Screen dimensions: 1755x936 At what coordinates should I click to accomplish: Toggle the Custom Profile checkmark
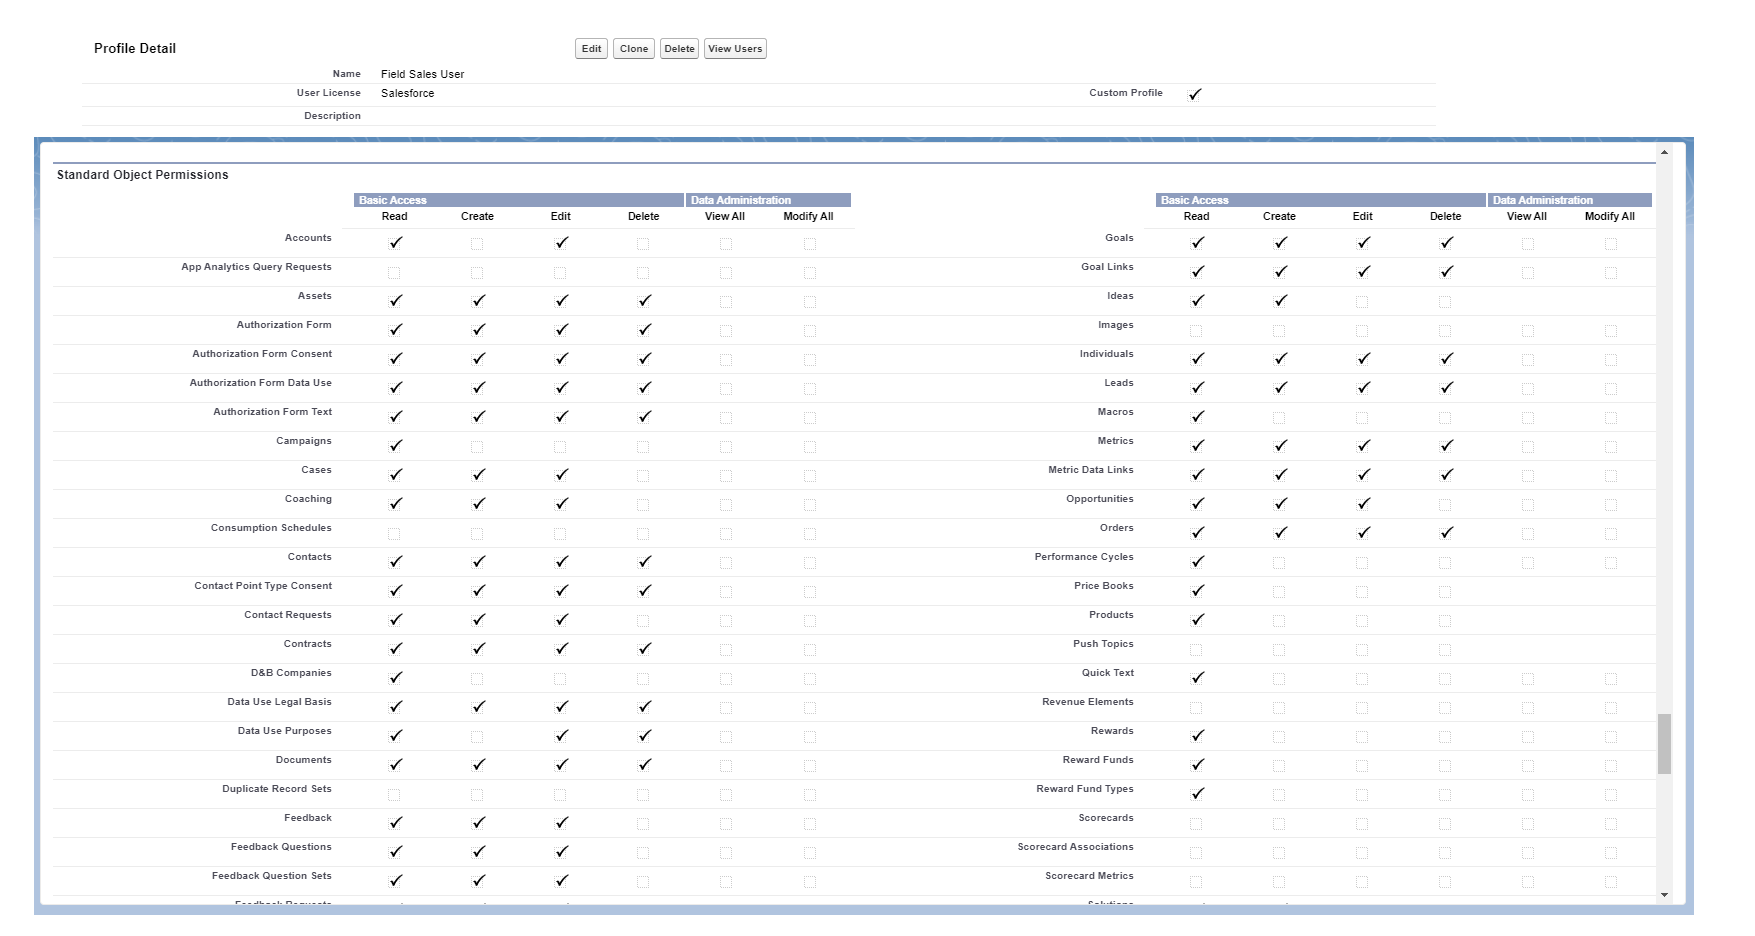[1195, 95]
